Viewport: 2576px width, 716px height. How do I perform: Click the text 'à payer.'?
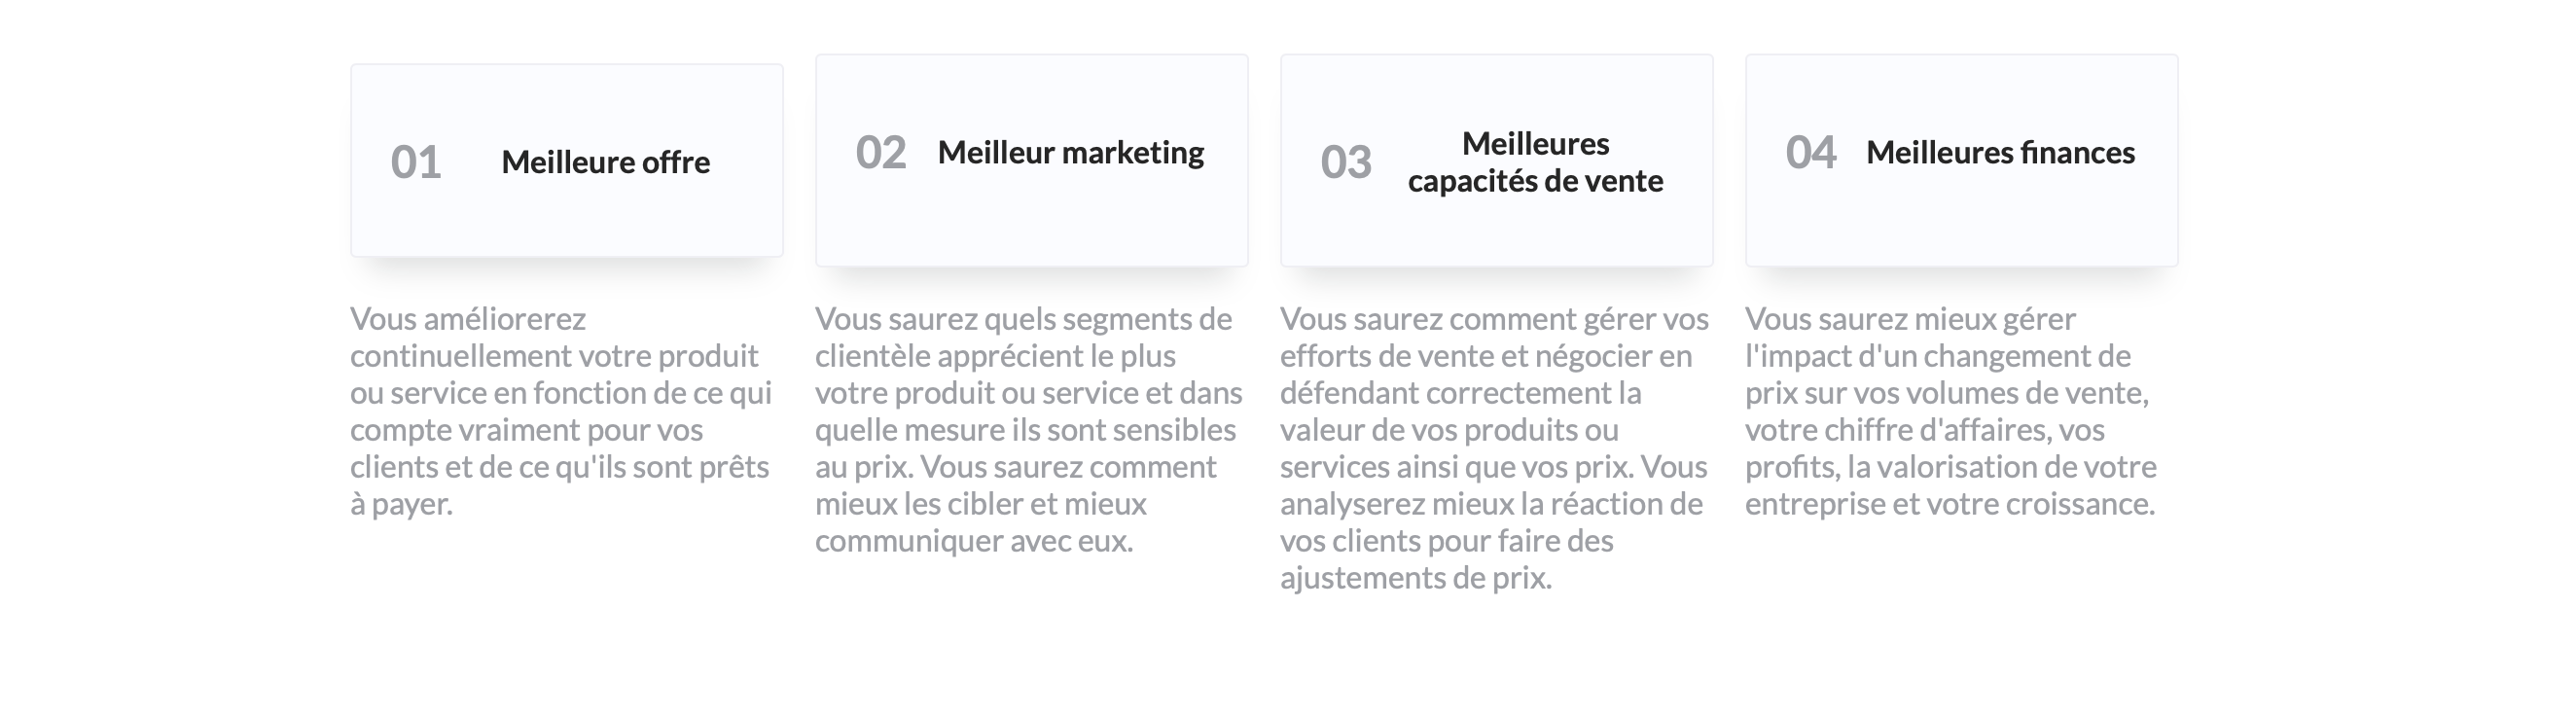coord(401,504)
